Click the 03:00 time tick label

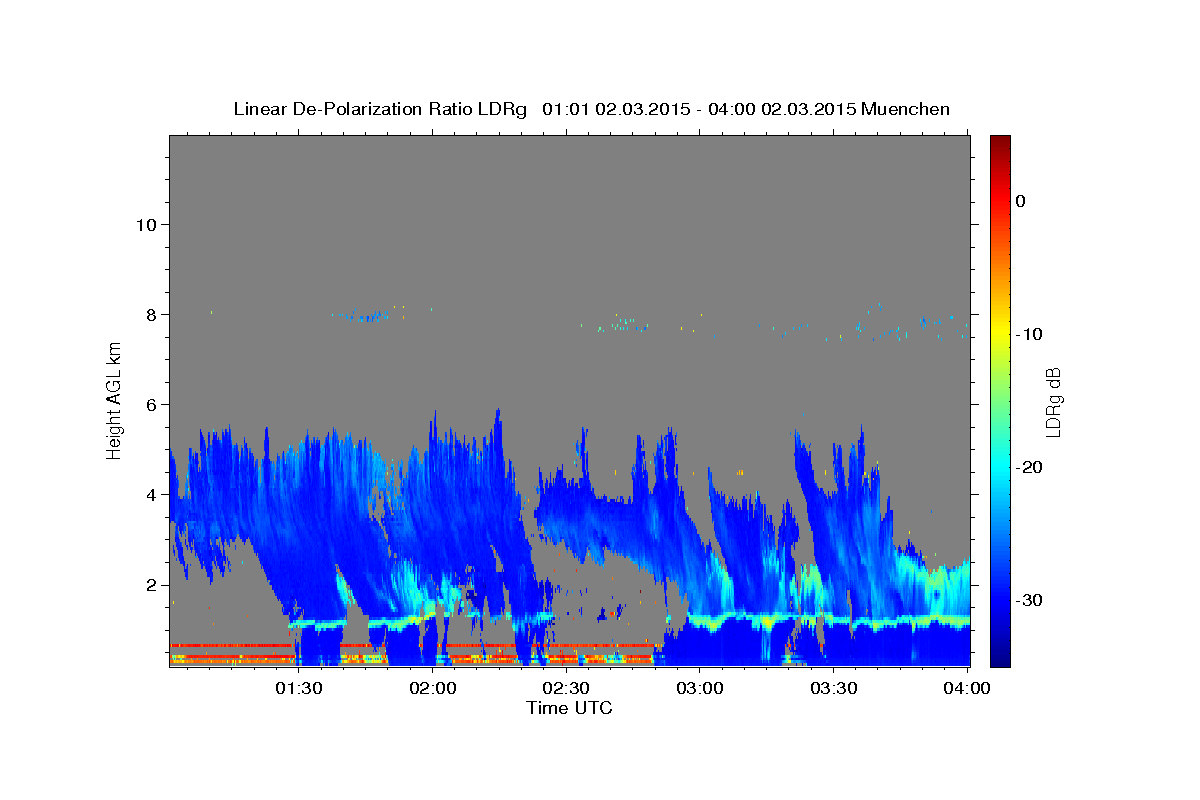point(700,690)
